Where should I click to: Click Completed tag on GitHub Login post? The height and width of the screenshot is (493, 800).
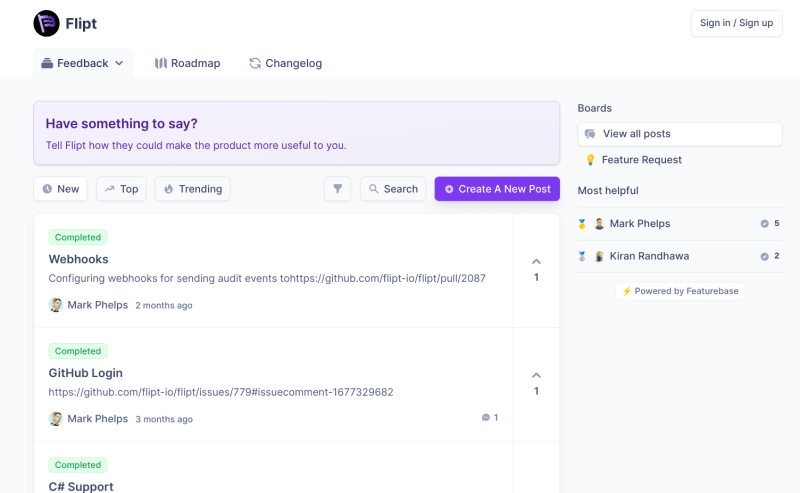(78, 351)
